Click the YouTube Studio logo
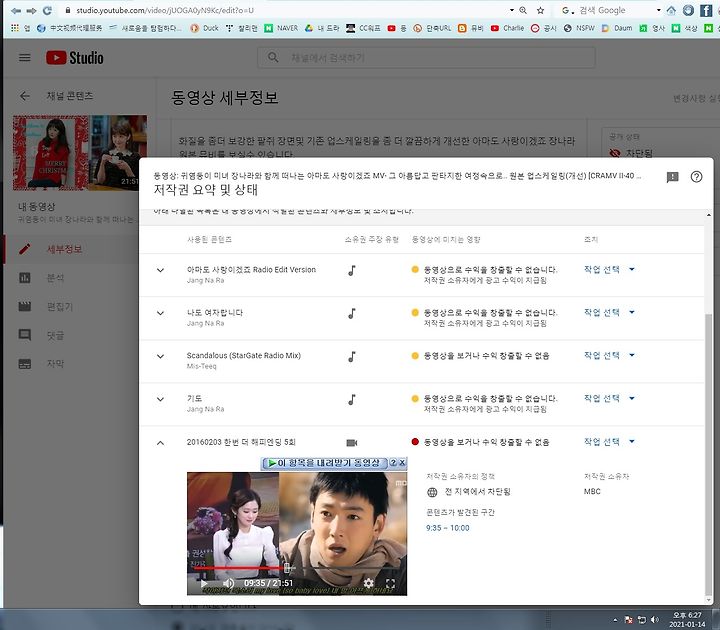This screenshot has width=720, height=630. click(74, 58)
